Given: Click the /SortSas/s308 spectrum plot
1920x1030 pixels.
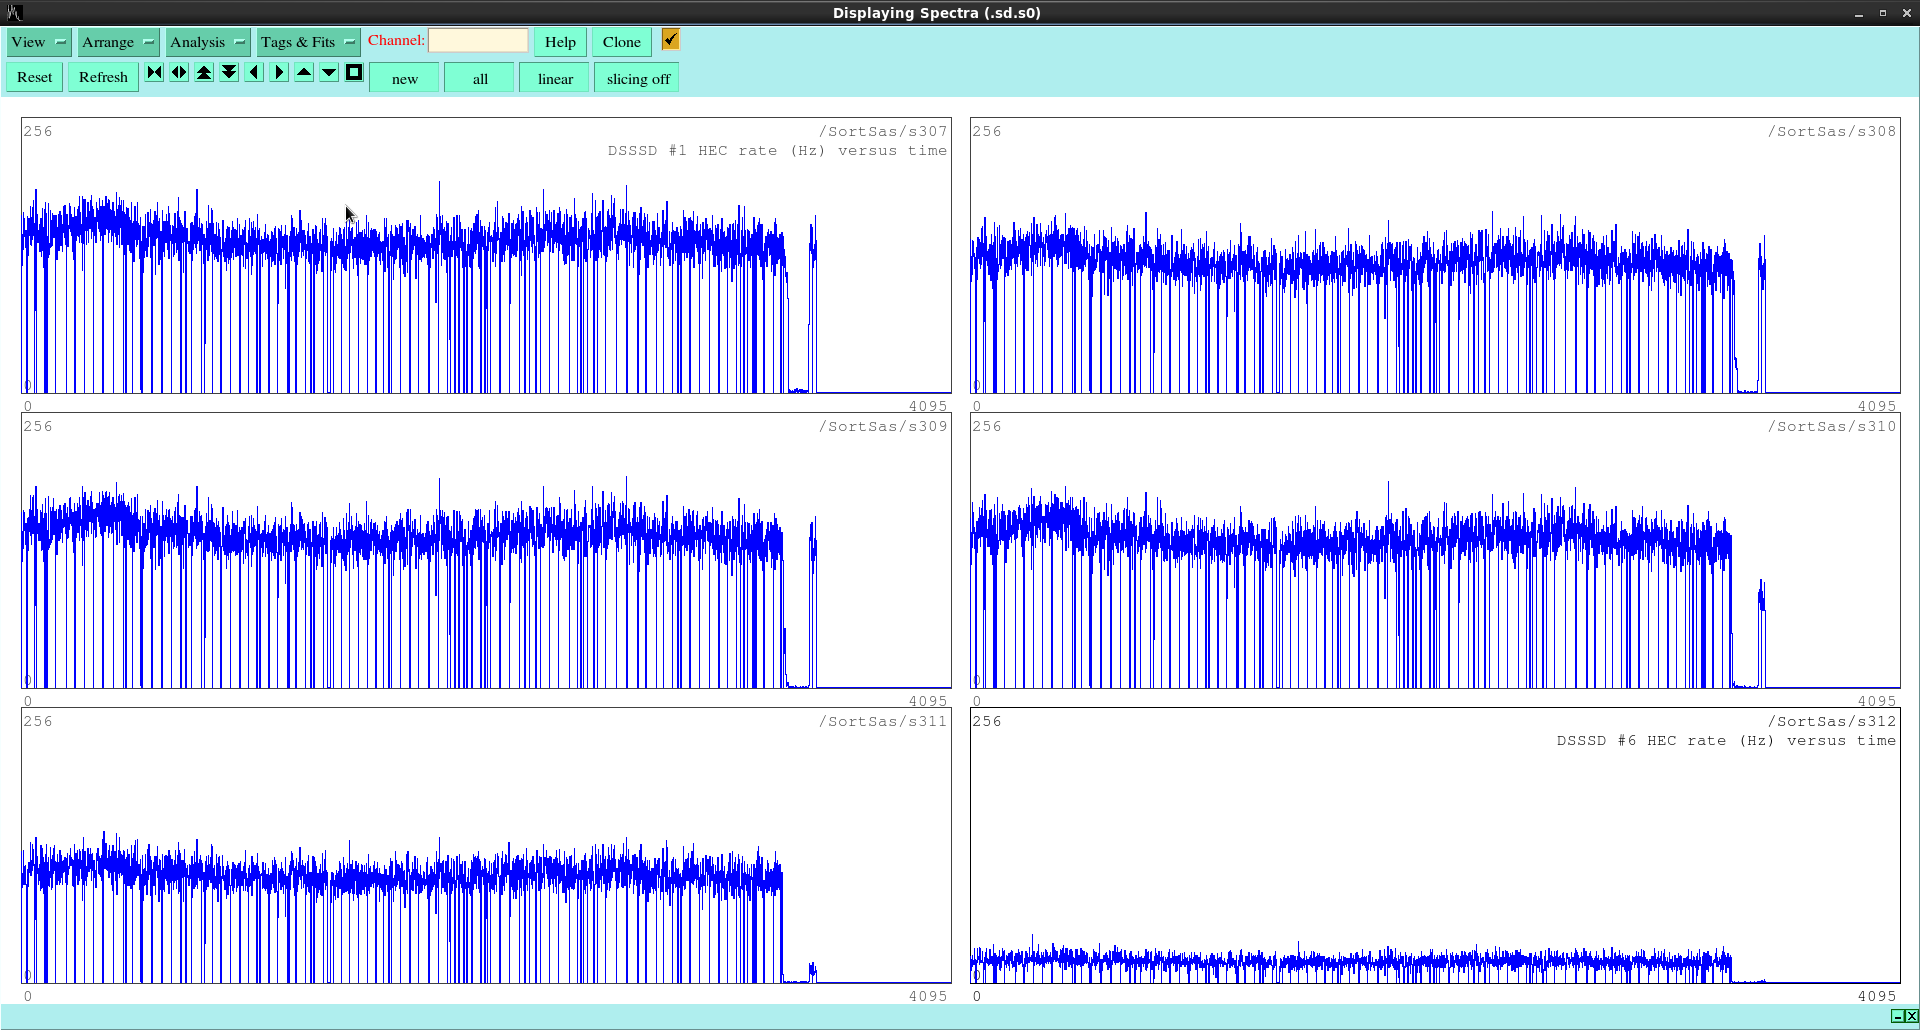Looking at the screenshot, I should pyautogui.click(x=1435, y=256).
